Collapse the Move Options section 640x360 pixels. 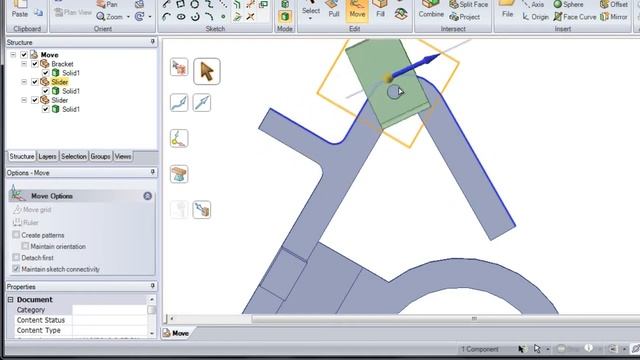147,196
